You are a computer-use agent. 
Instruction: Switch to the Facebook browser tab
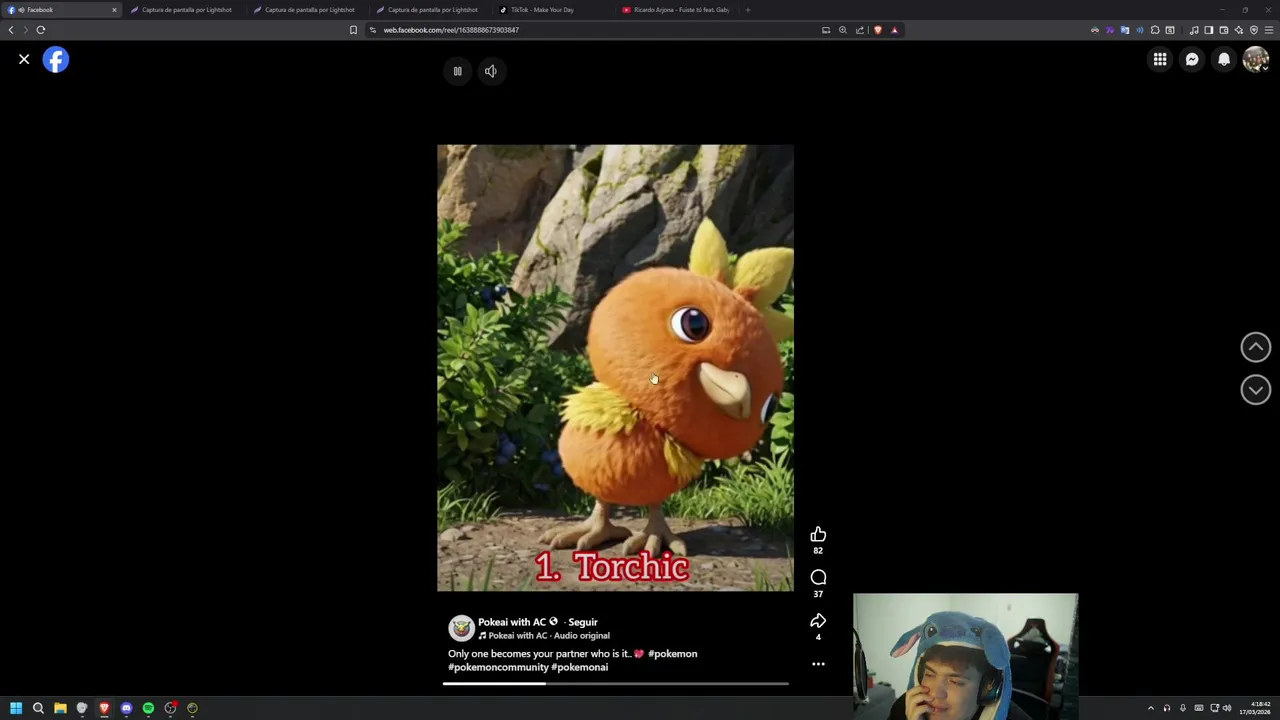tap(60, 10)
